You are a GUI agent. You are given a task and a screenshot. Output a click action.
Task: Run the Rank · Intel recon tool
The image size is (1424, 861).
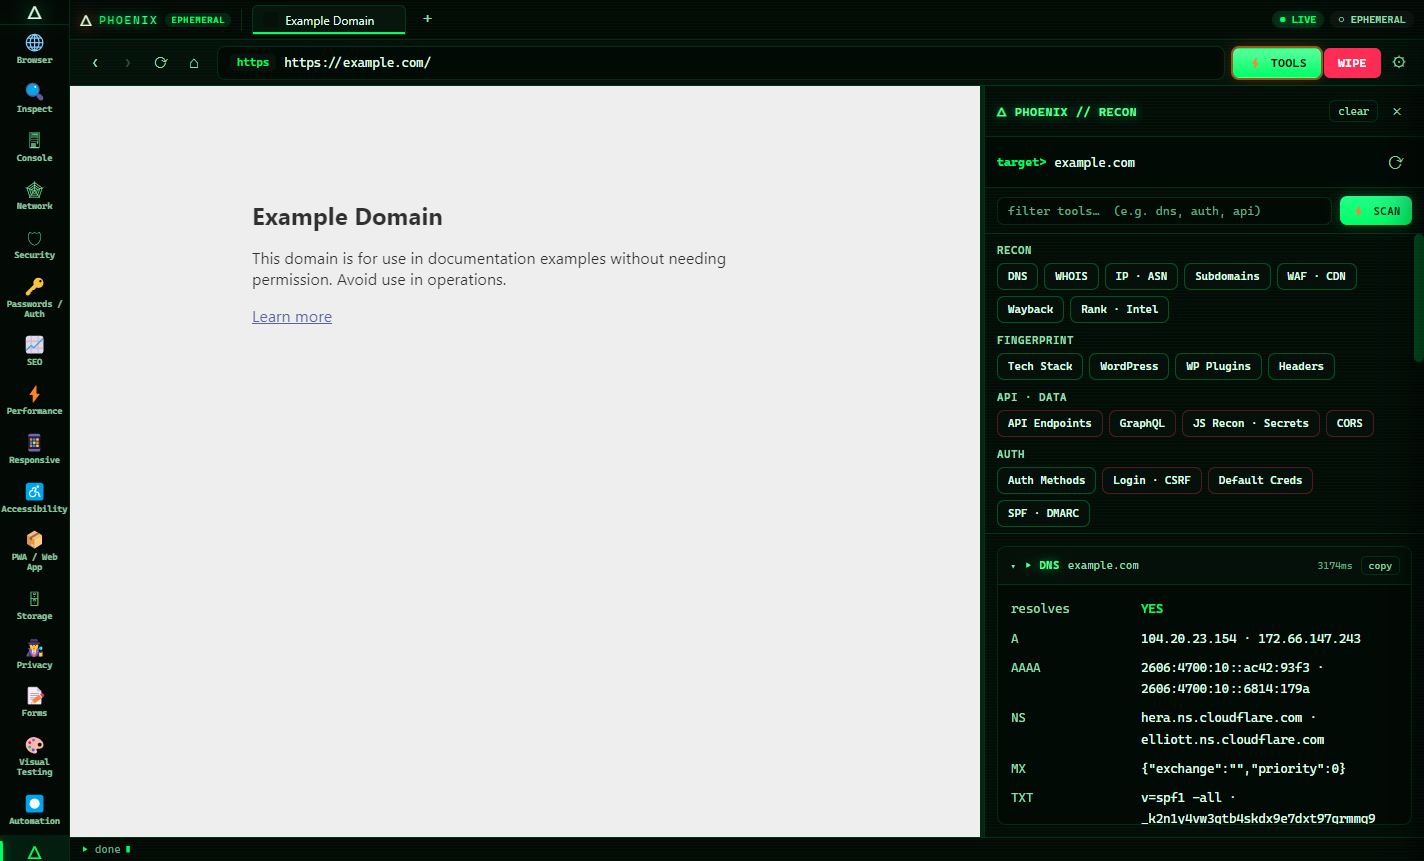tap(1119, 309)
